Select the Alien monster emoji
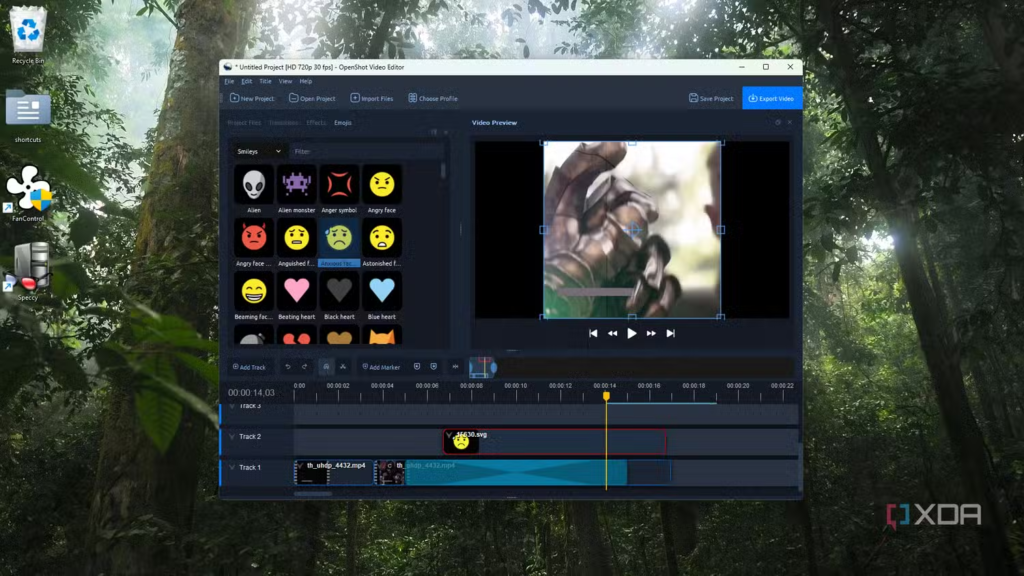Screen dimensions: 1024x576 coord(297,184)
